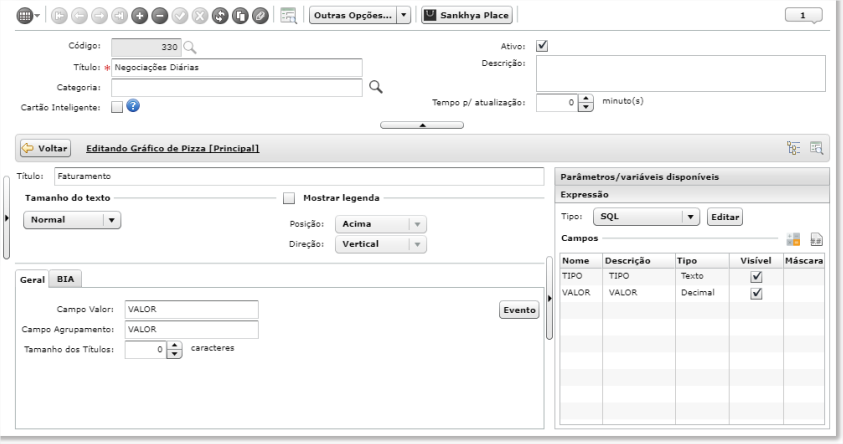Open attachments with the paperclip icon

coord(260,16)
